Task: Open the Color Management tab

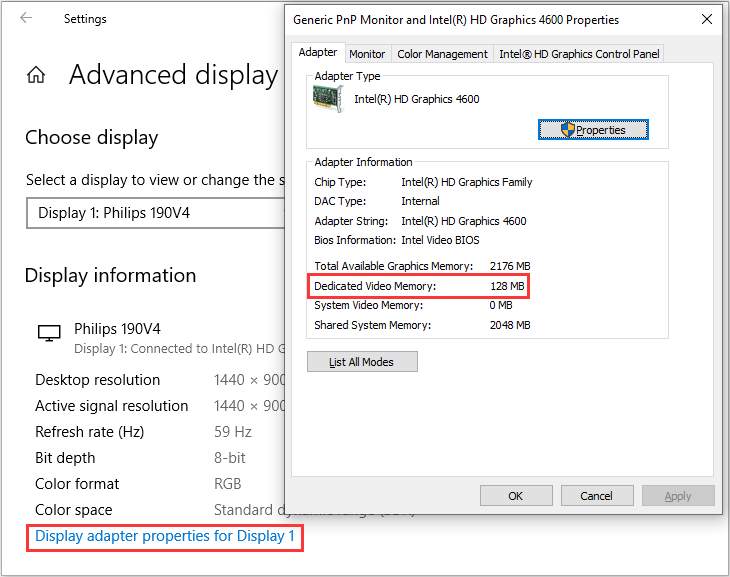Action: (442, 54)
